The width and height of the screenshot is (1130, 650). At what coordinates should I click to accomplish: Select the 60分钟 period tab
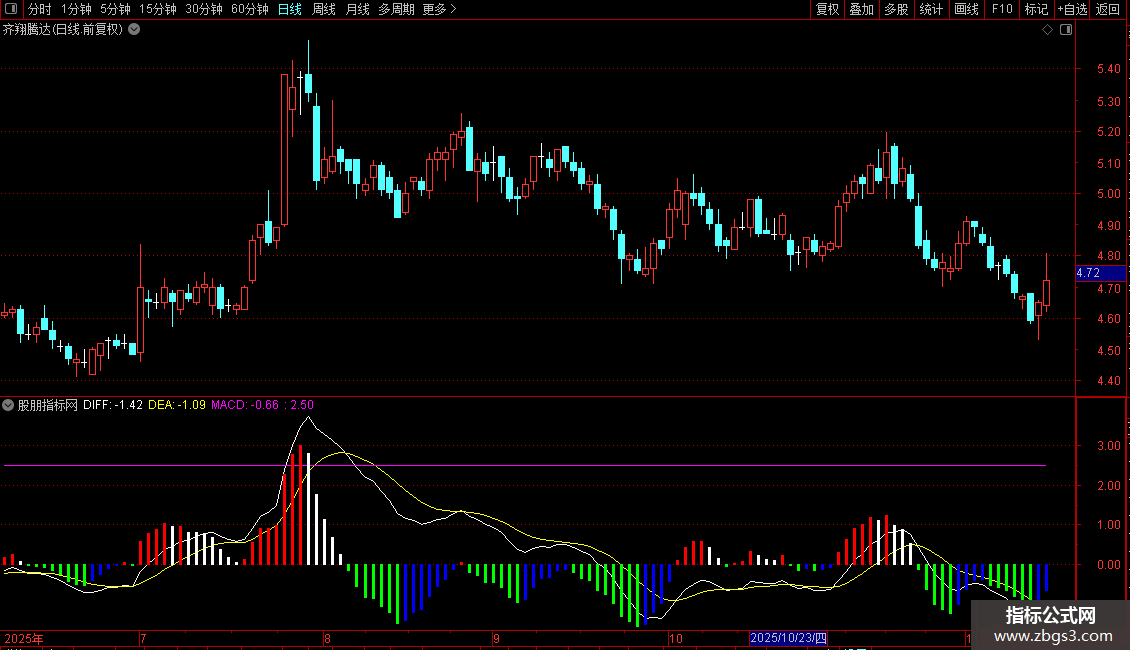pos(250,9)
